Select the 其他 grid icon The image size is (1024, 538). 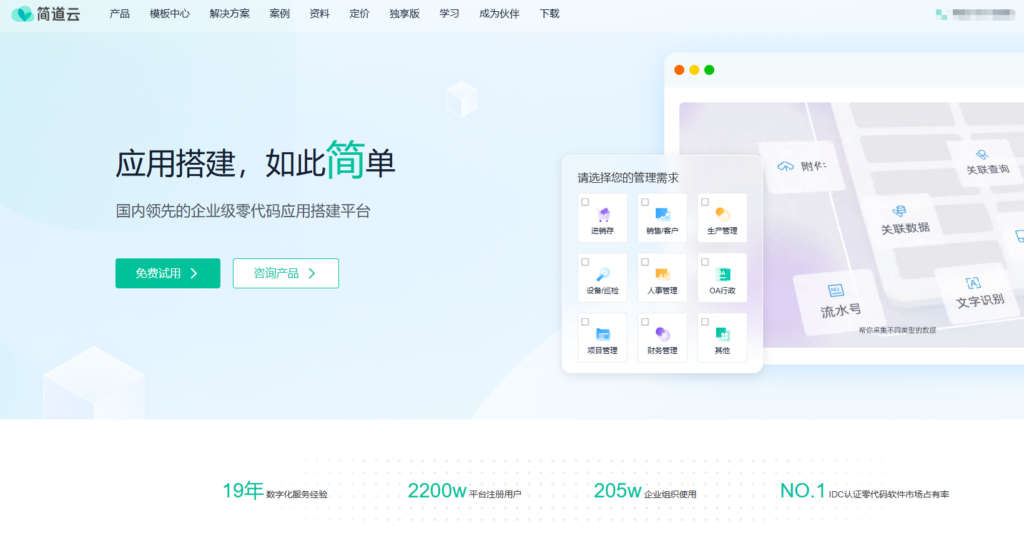click(722, 334)
